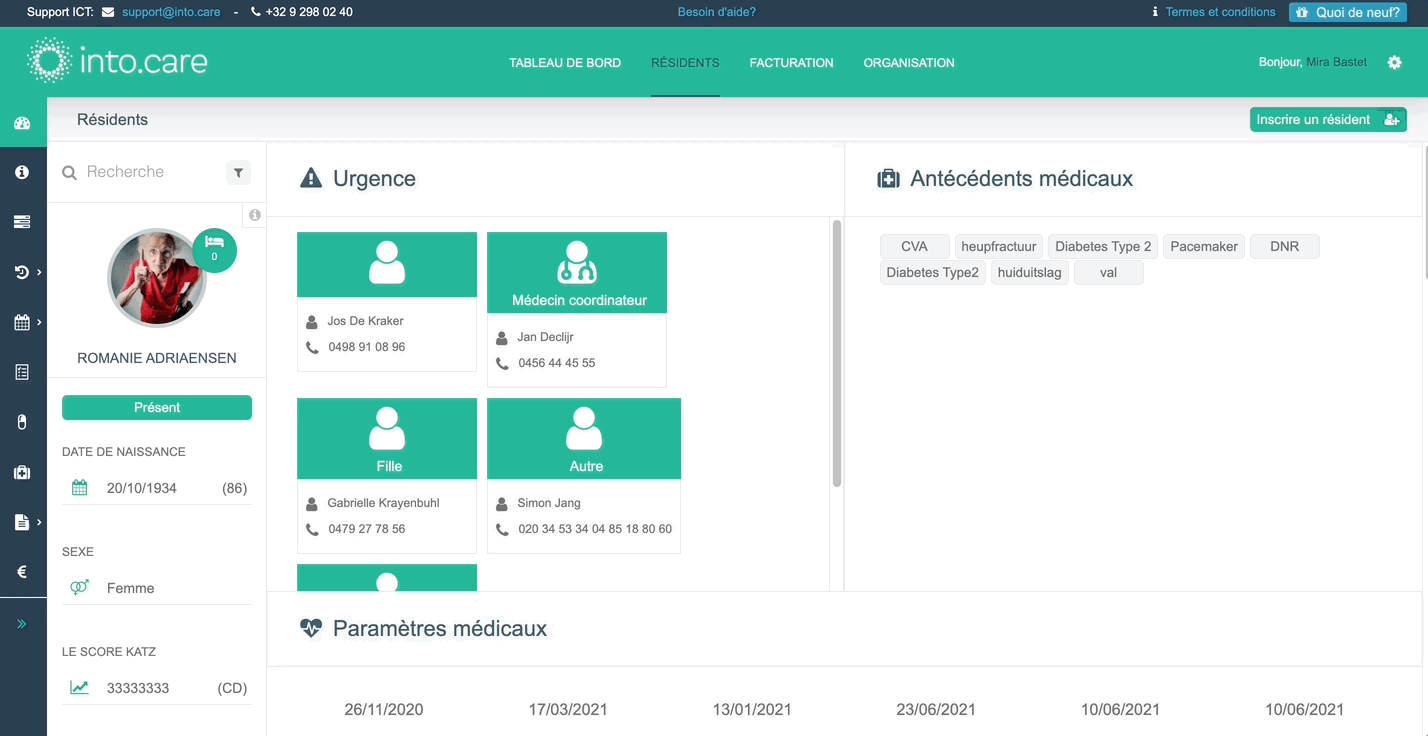Click the gender symbol icon

coord(80,588)
